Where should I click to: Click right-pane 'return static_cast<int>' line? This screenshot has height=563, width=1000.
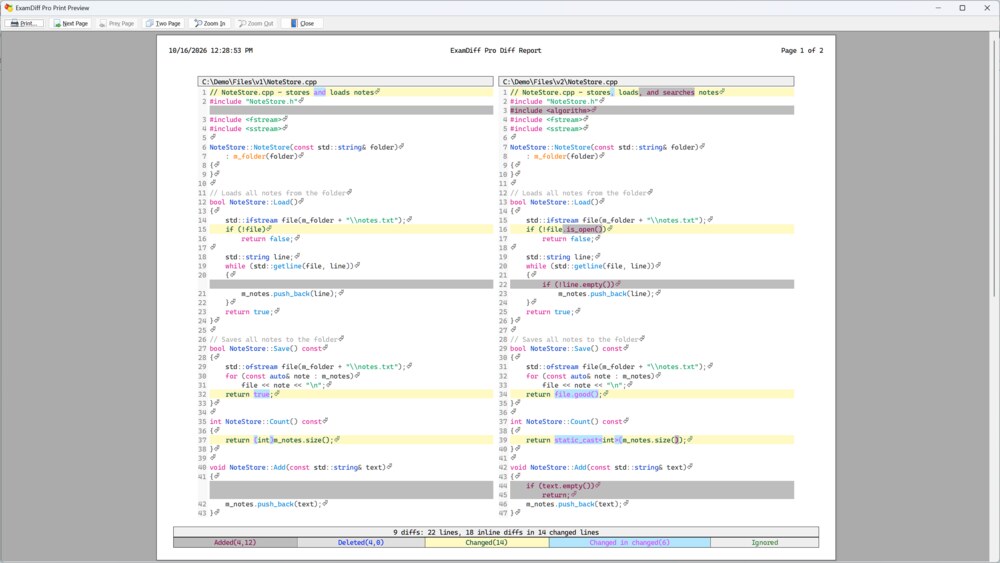651,440
